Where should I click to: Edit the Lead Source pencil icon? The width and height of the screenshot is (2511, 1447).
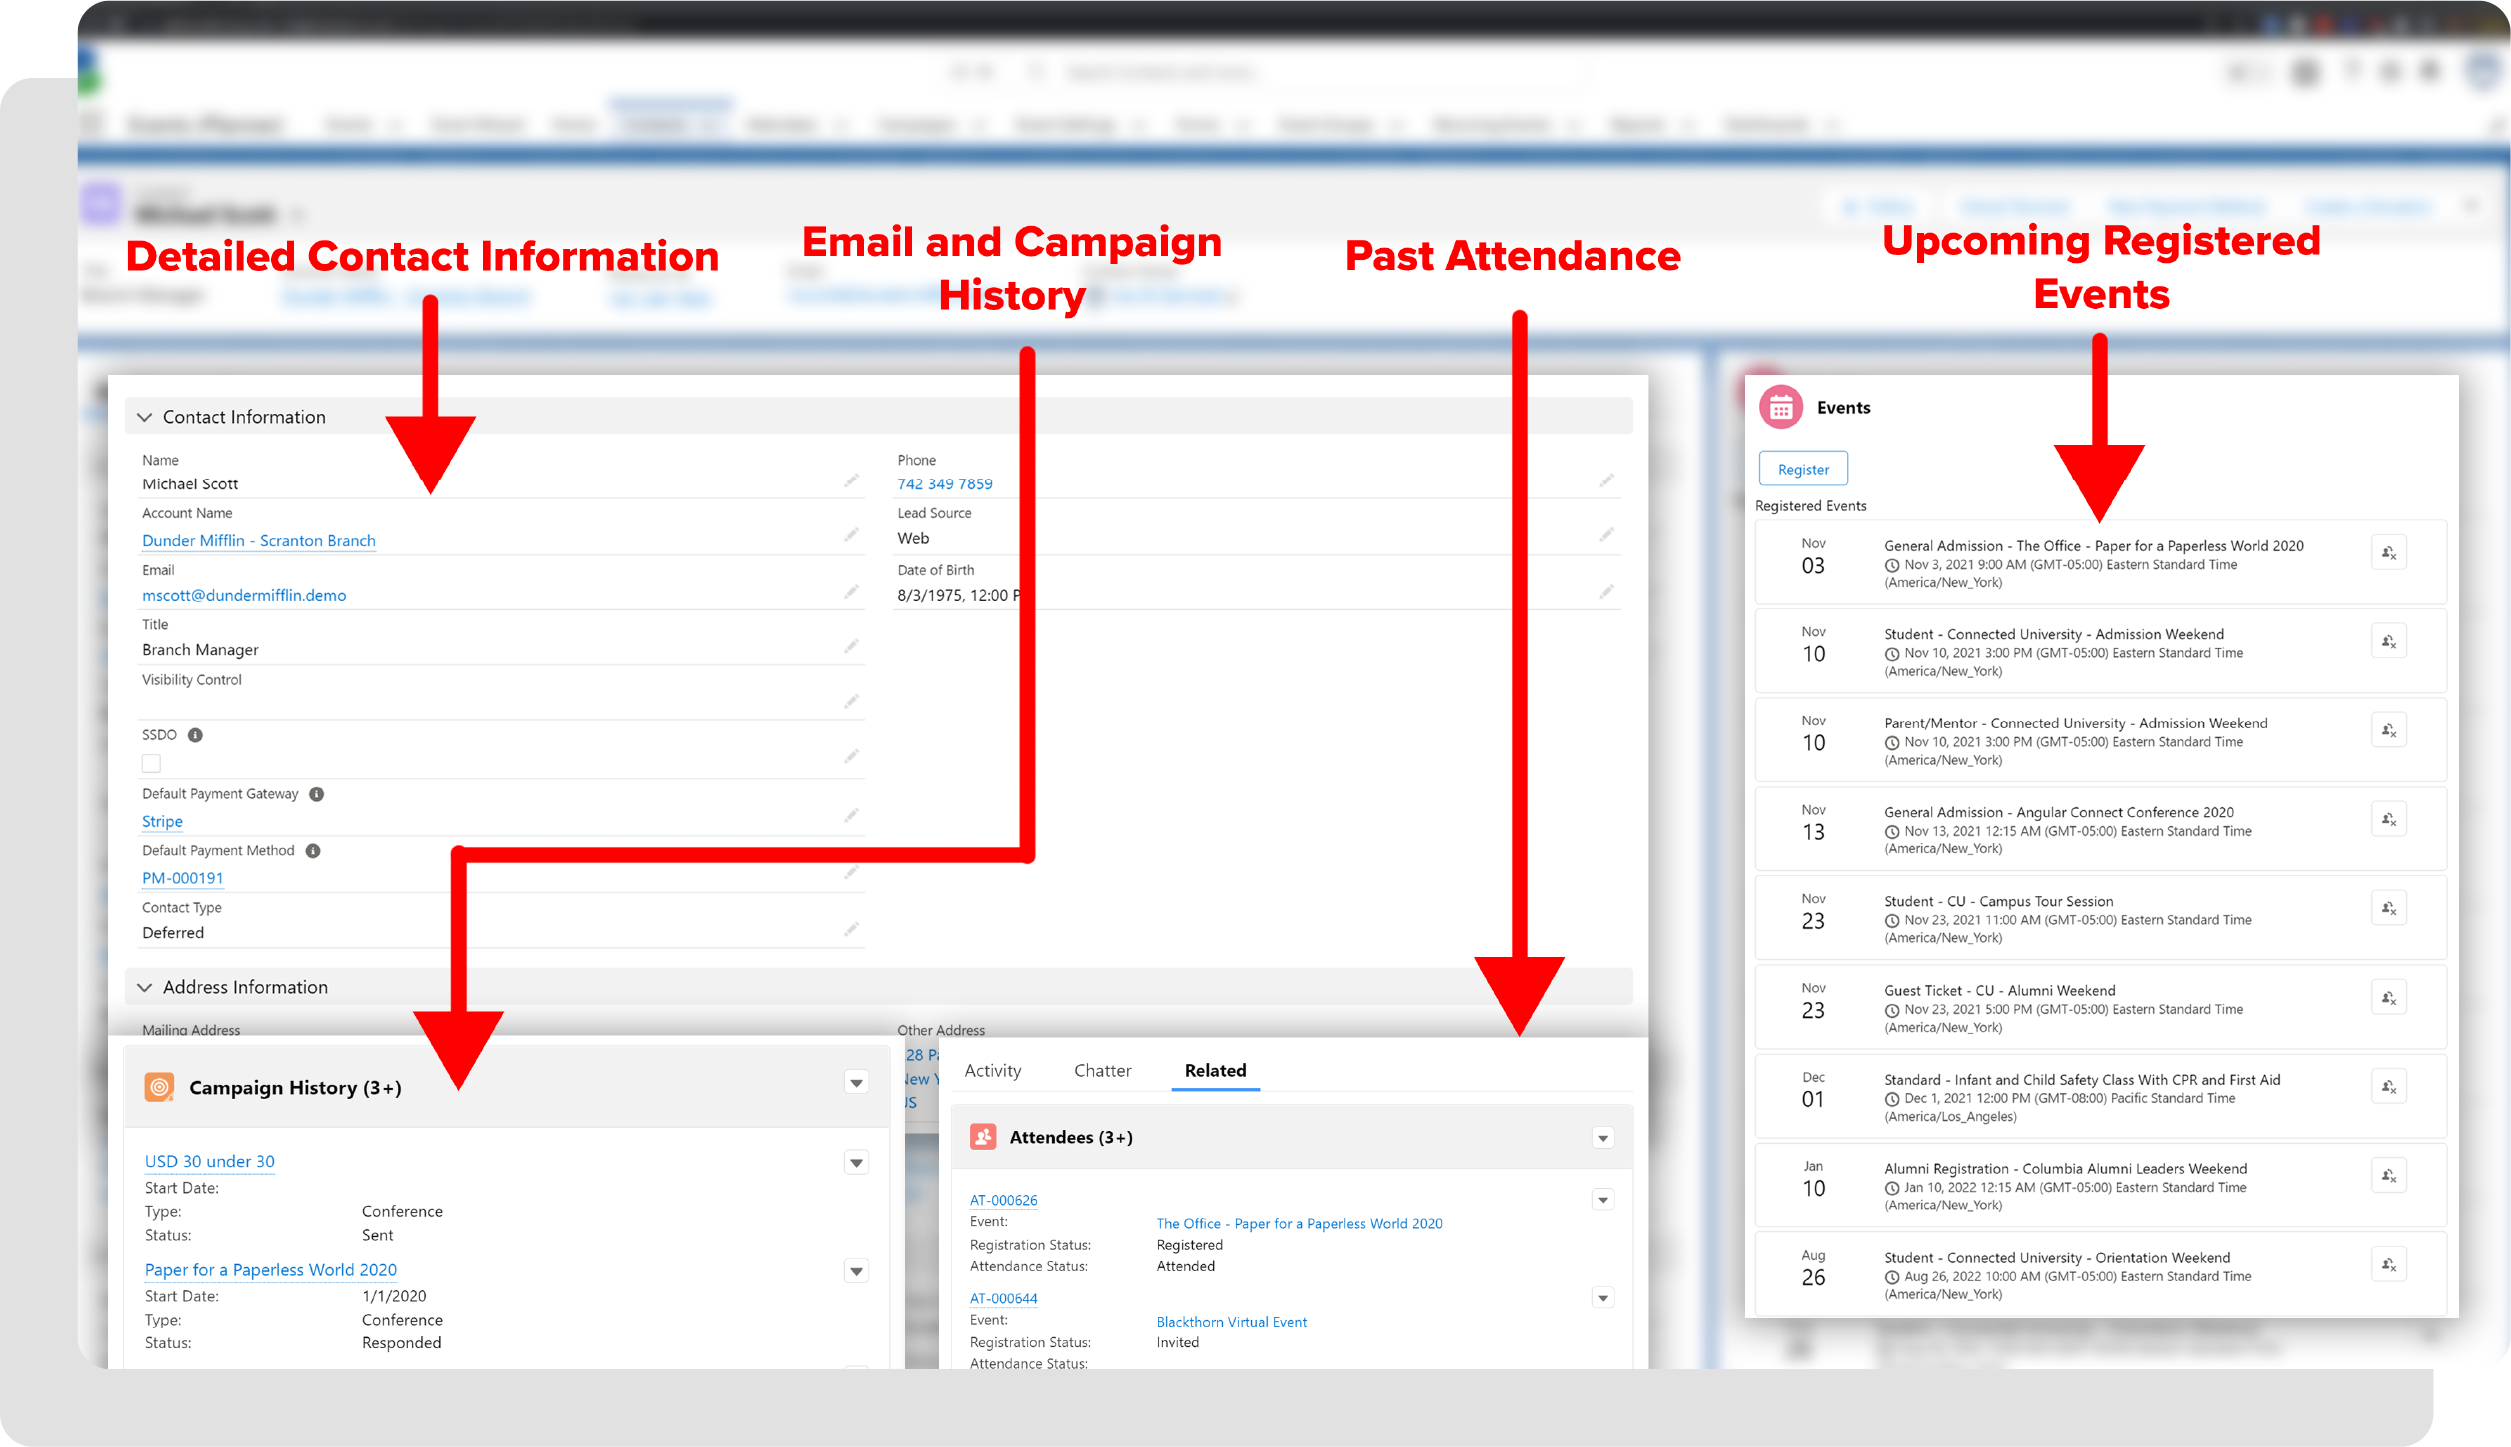click(1606, 535)
